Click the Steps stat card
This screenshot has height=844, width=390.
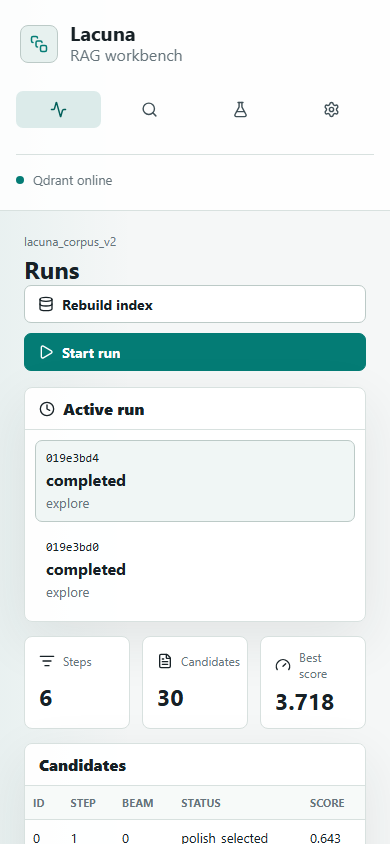(x=77, y=683)
